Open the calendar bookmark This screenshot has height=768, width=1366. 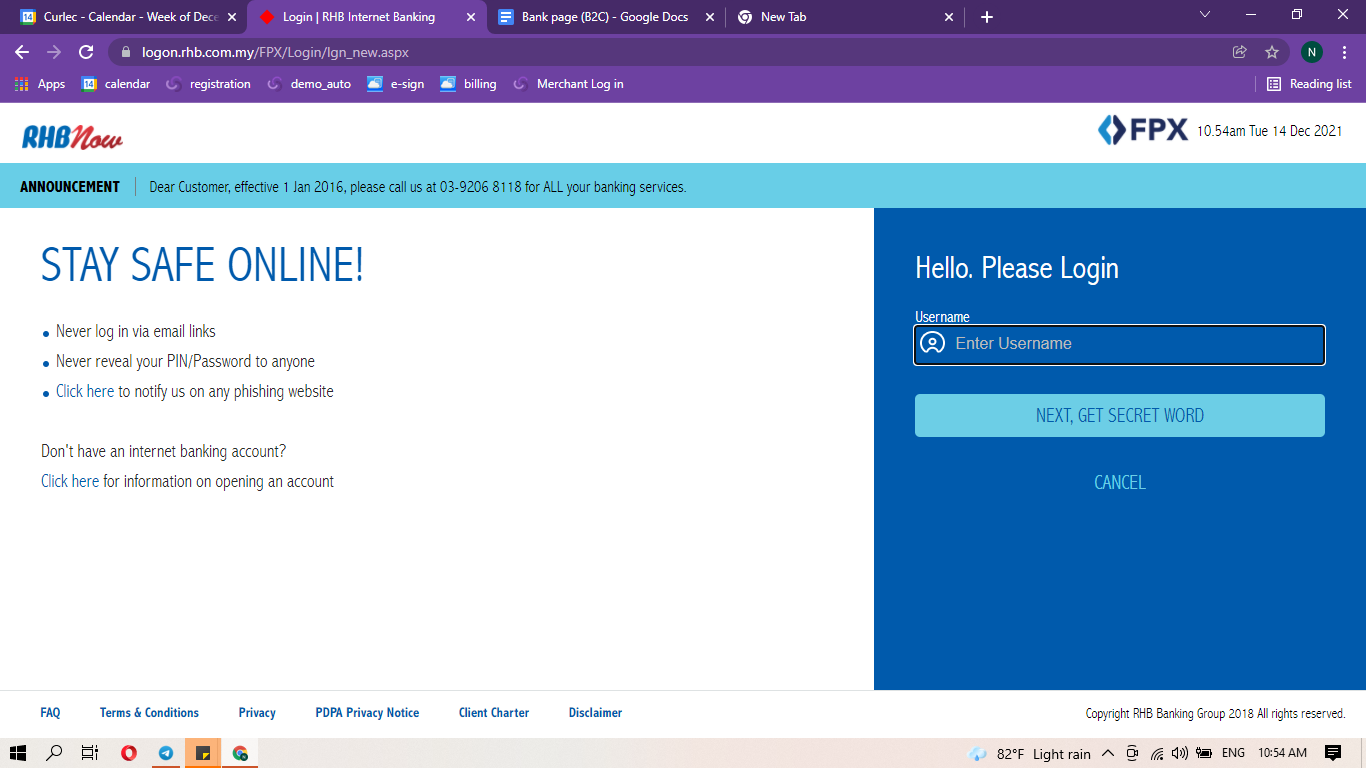click(116, 84)
